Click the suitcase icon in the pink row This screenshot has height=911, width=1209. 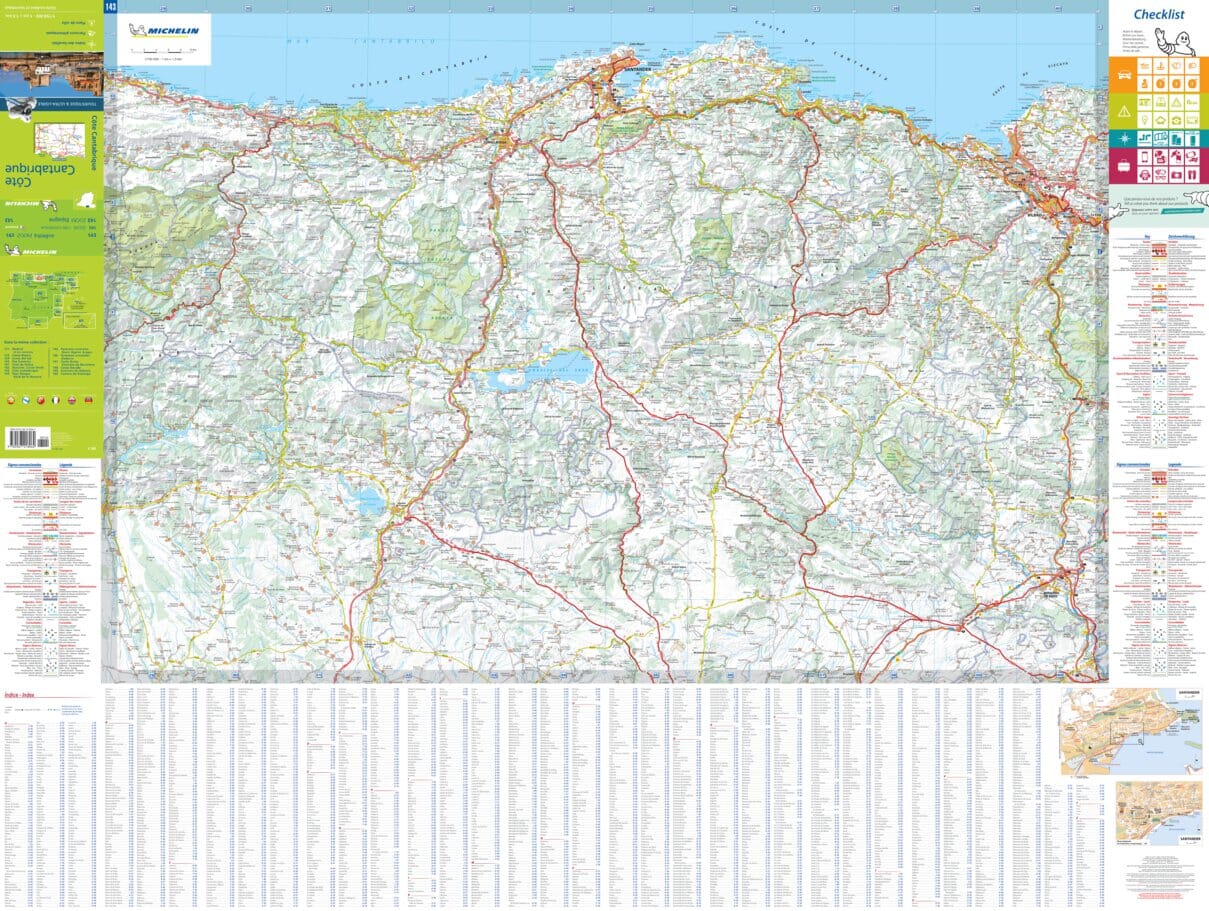tap(1124, 164)
